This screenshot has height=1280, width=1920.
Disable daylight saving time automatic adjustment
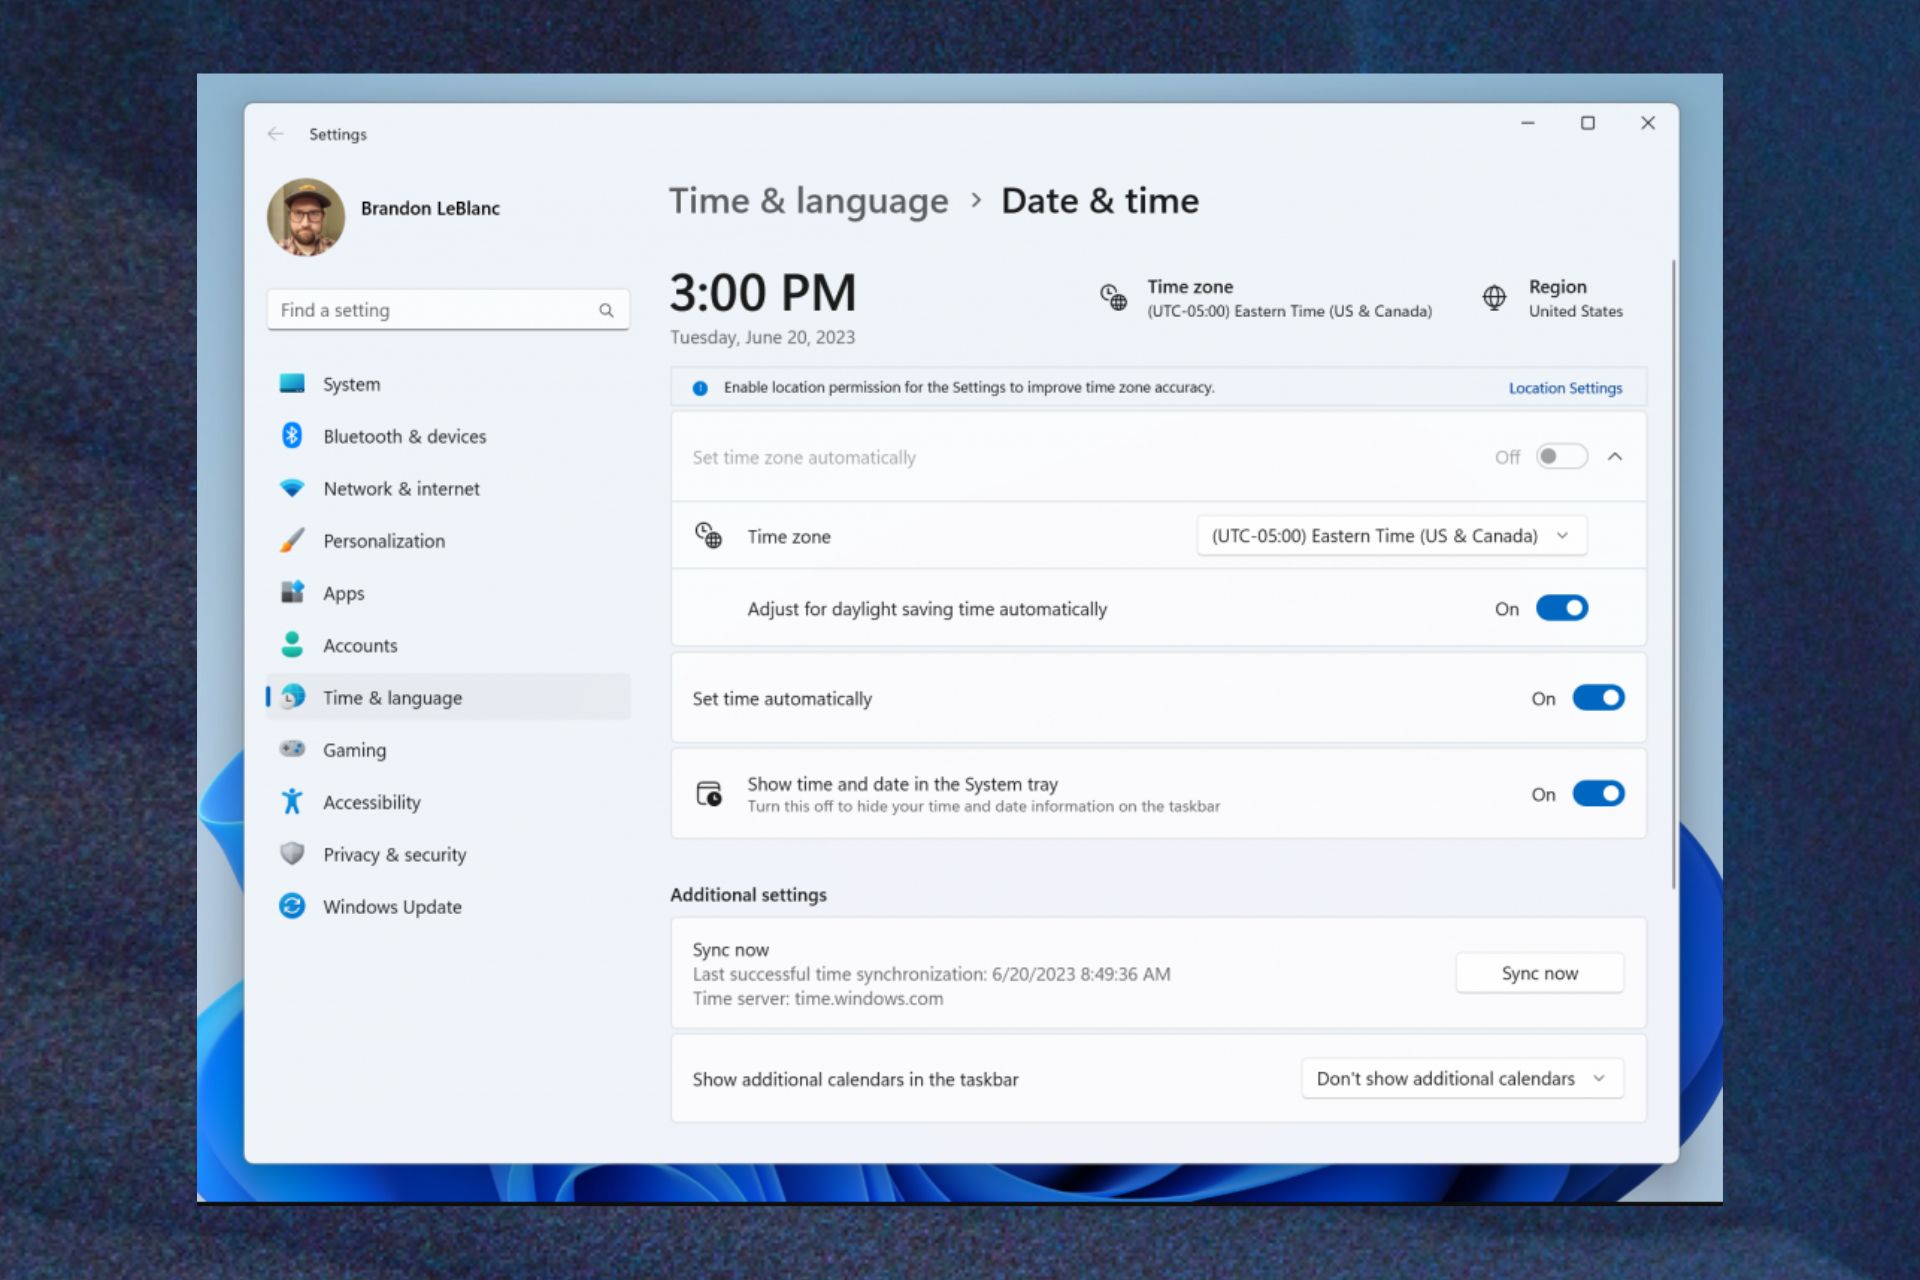1561,608
